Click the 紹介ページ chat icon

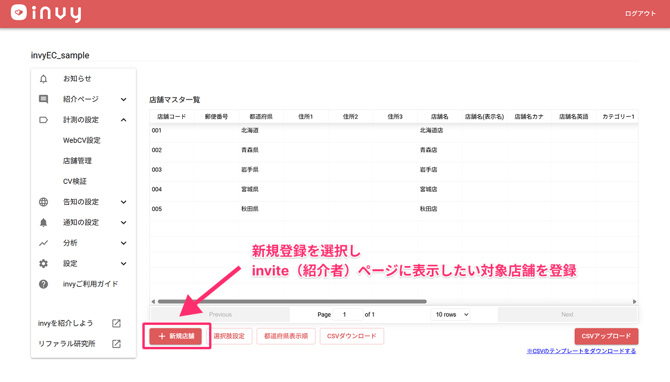43,99
